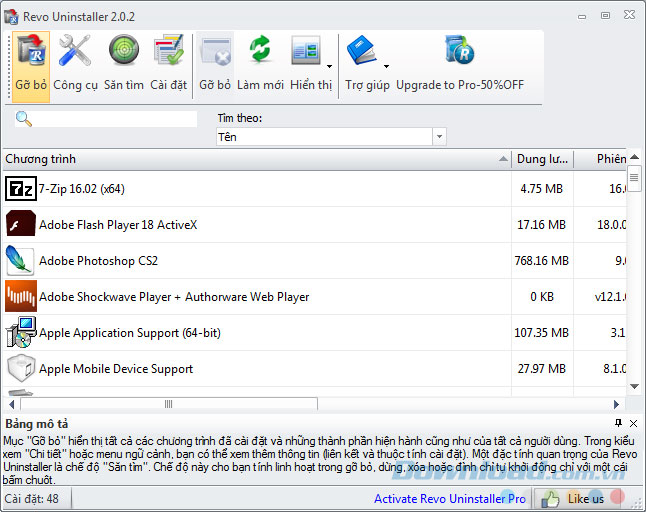This screenshot has width=646, height=512.
Task: Click the vertical scrollbar down arrow
Action: click(634, 386)
